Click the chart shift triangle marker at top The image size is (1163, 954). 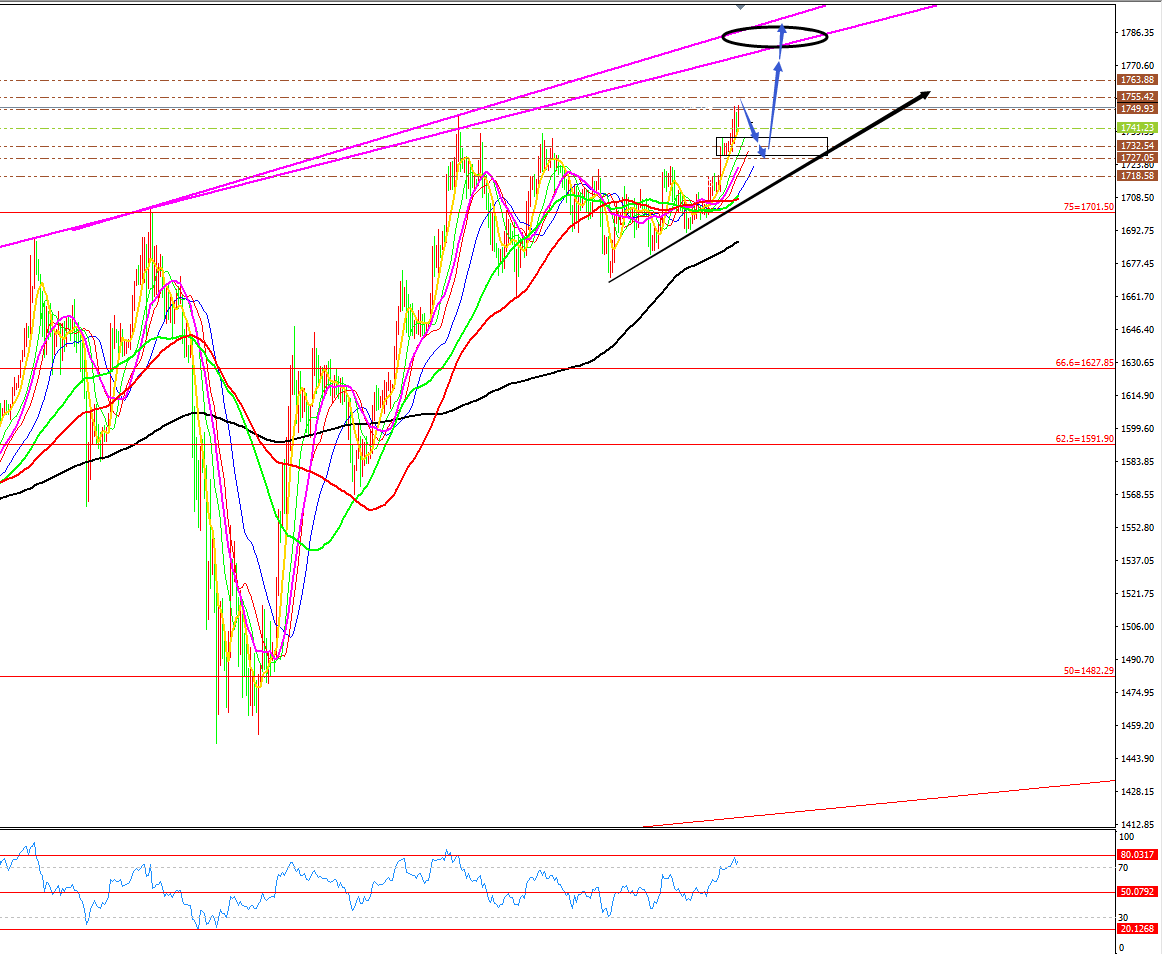point(740,7)
